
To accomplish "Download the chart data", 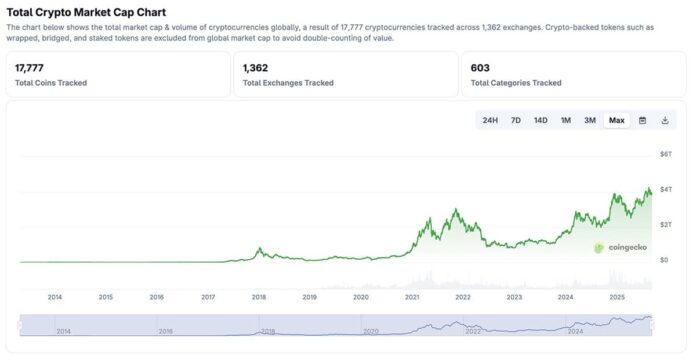I will pos(664,120).
